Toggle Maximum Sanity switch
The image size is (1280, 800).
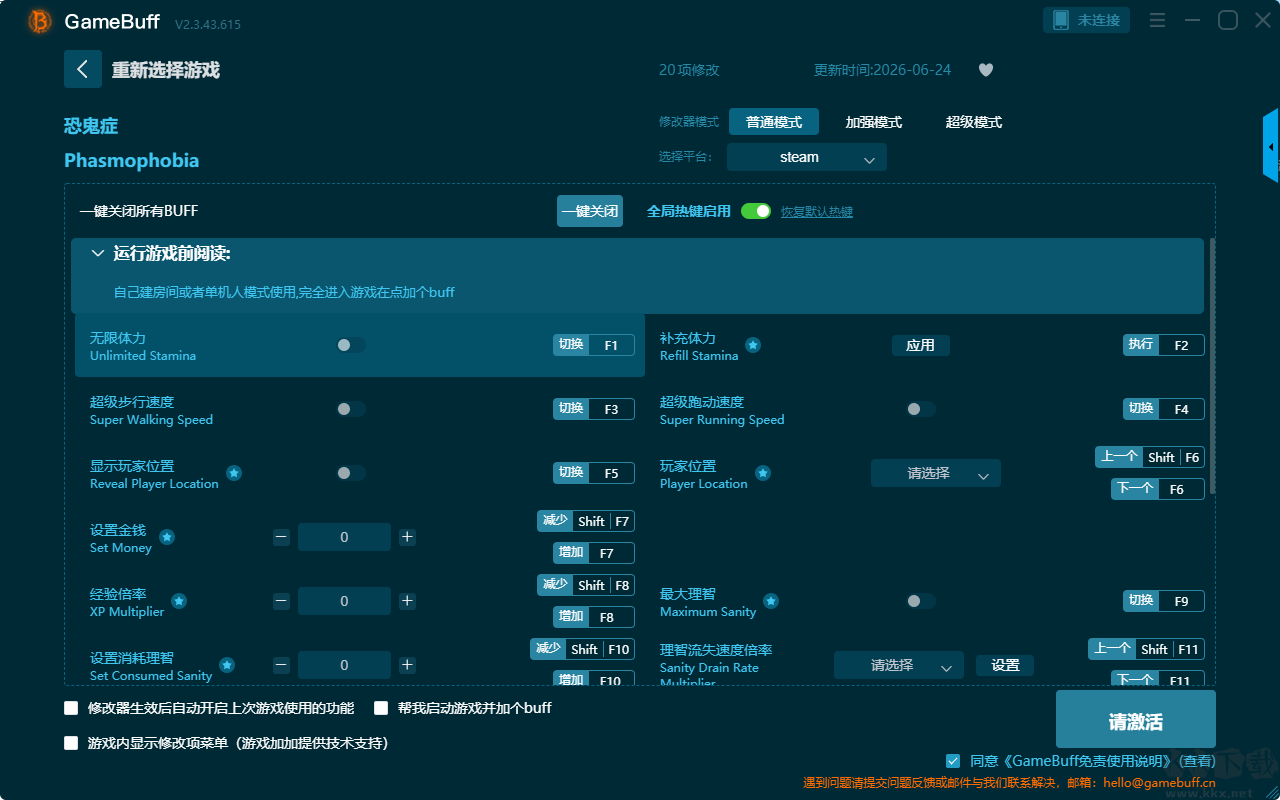(921, 601)
